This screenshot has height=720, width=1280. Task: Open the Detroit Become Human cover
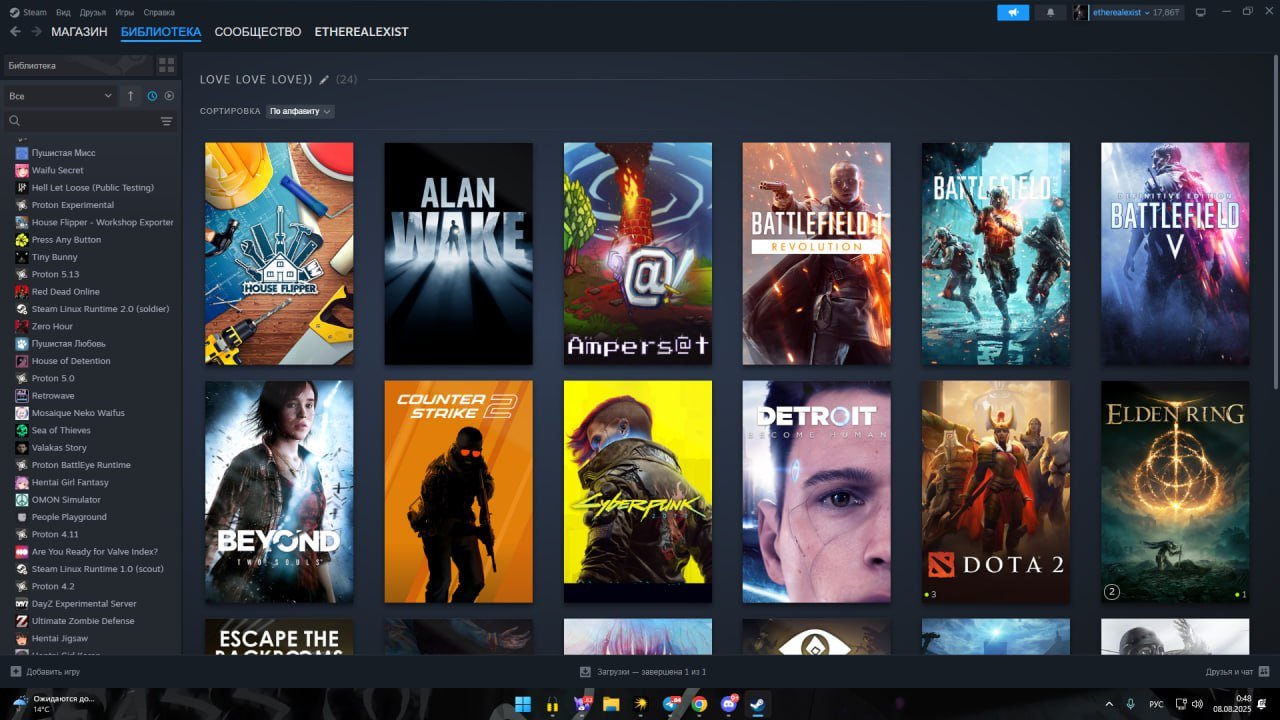click(x=816, y=492)
